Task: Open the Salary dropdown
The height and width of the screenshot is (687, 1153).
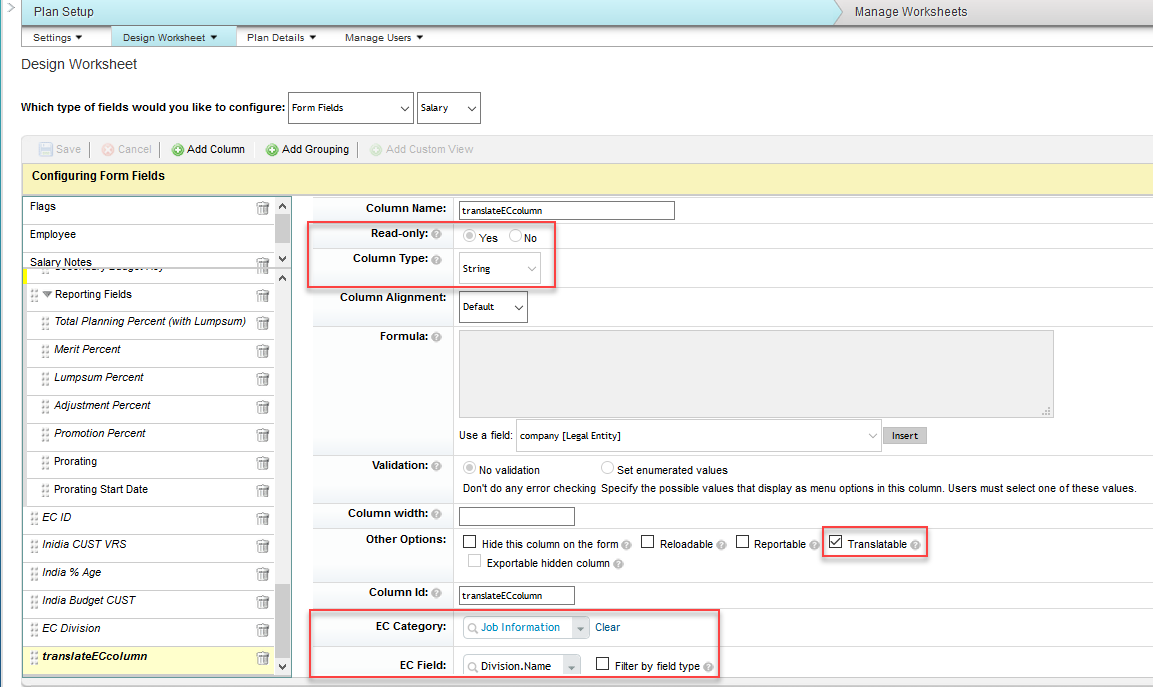Action: click(x=449, y=108)
